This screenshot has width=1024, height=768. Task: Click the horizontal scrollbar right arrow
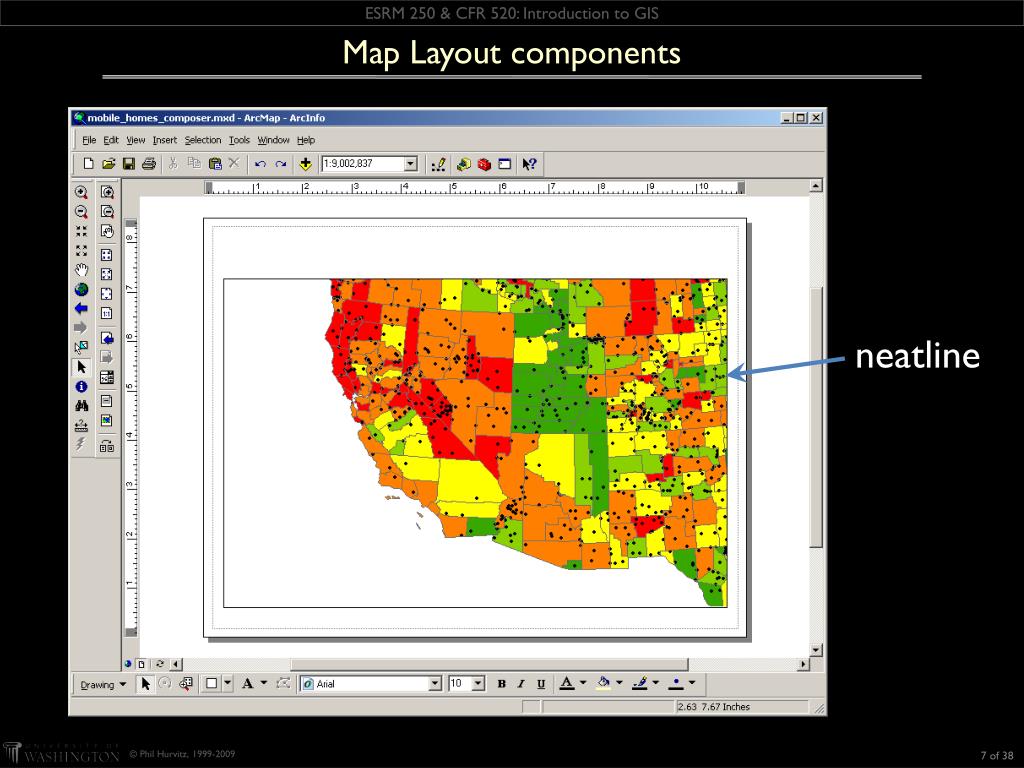[x=803, y=664]
